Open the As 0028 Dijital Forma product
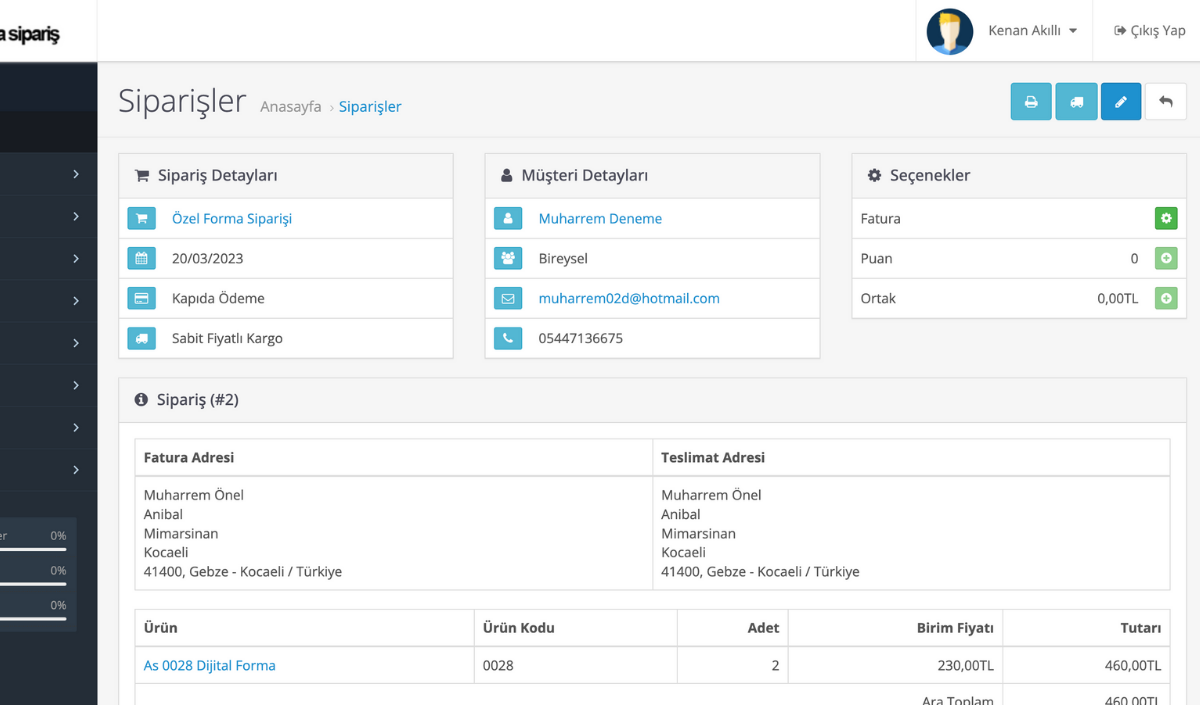 click(x=209, y=665)
